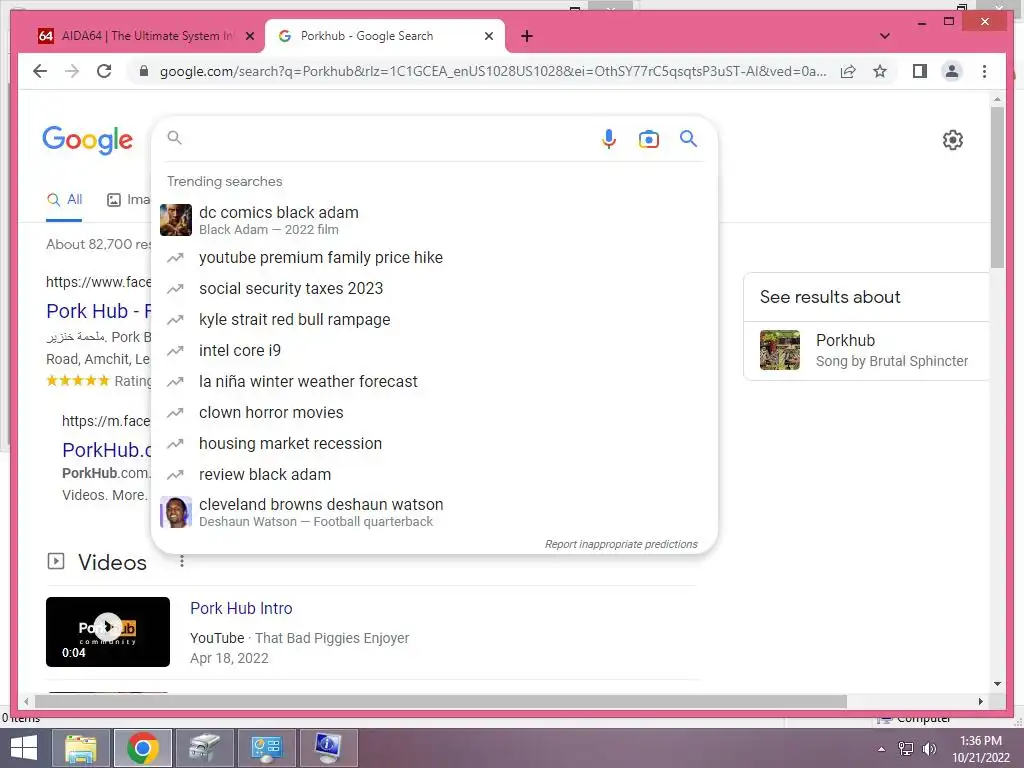Select the intel core i9 suggestion

pyautogui.click(x=434, y=351)
